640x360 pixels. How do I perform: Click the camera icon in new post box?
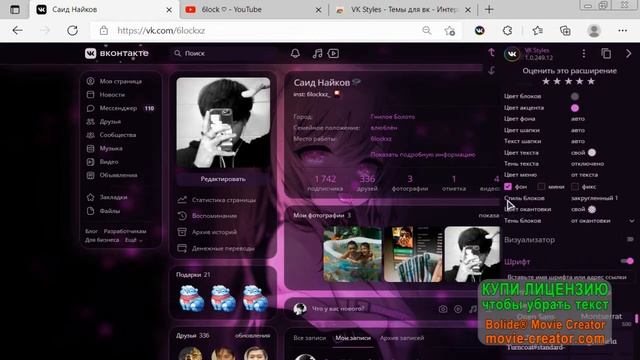point(443,309)
